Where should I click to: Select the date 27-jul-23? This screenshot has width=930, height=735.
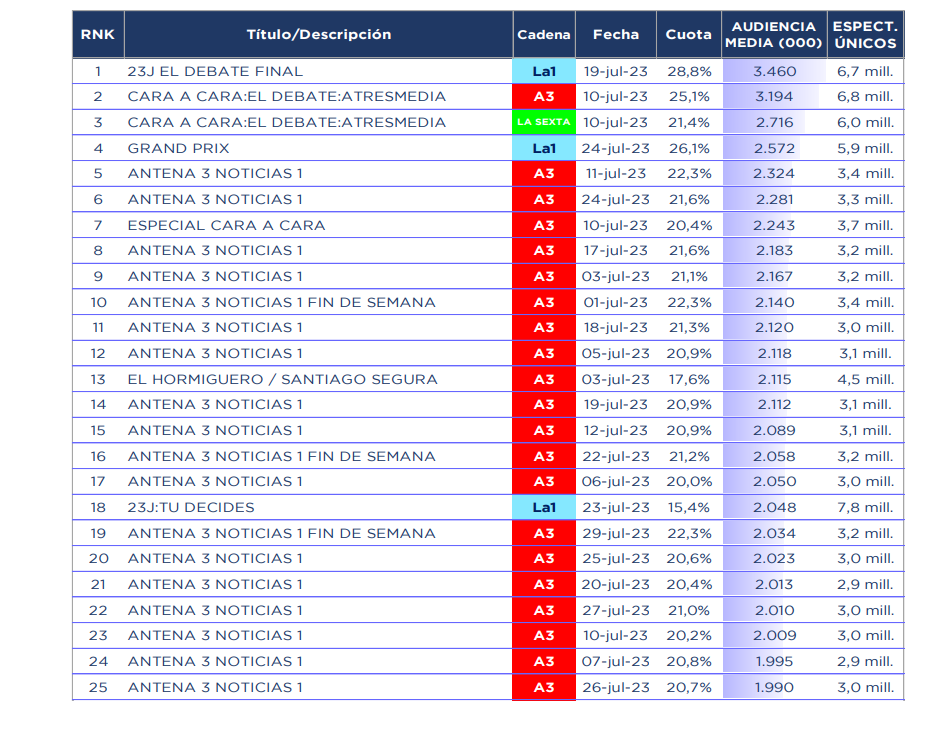click(616, 611)
